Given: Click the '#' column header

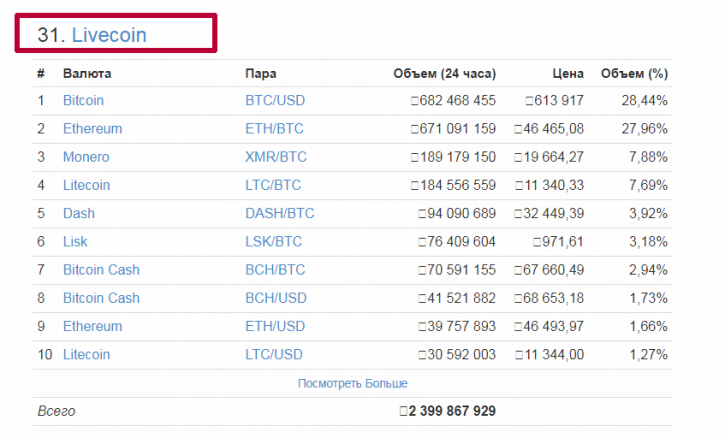Looking at the screenshot, I should pos(41,74).
